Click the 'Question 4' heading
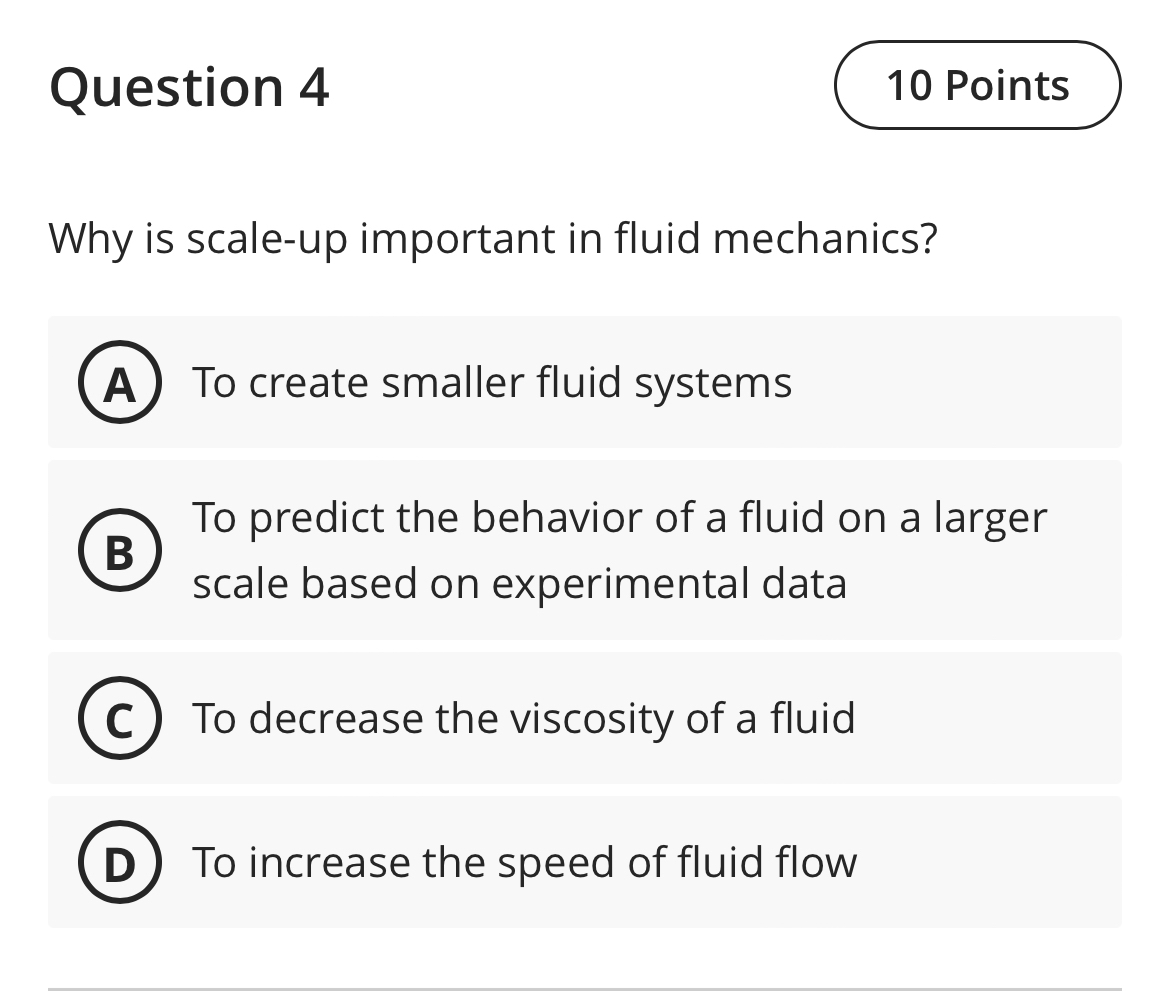 pos(190,86)
